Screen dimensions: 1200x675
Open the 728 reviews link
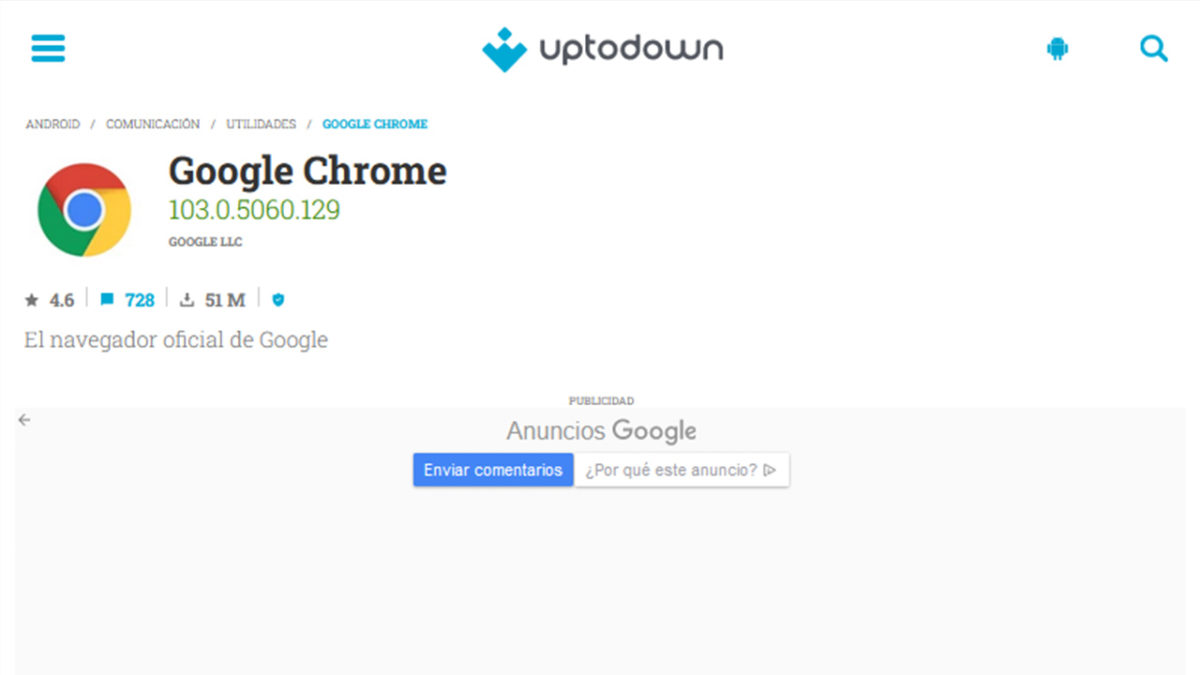(x=139, y=300)
